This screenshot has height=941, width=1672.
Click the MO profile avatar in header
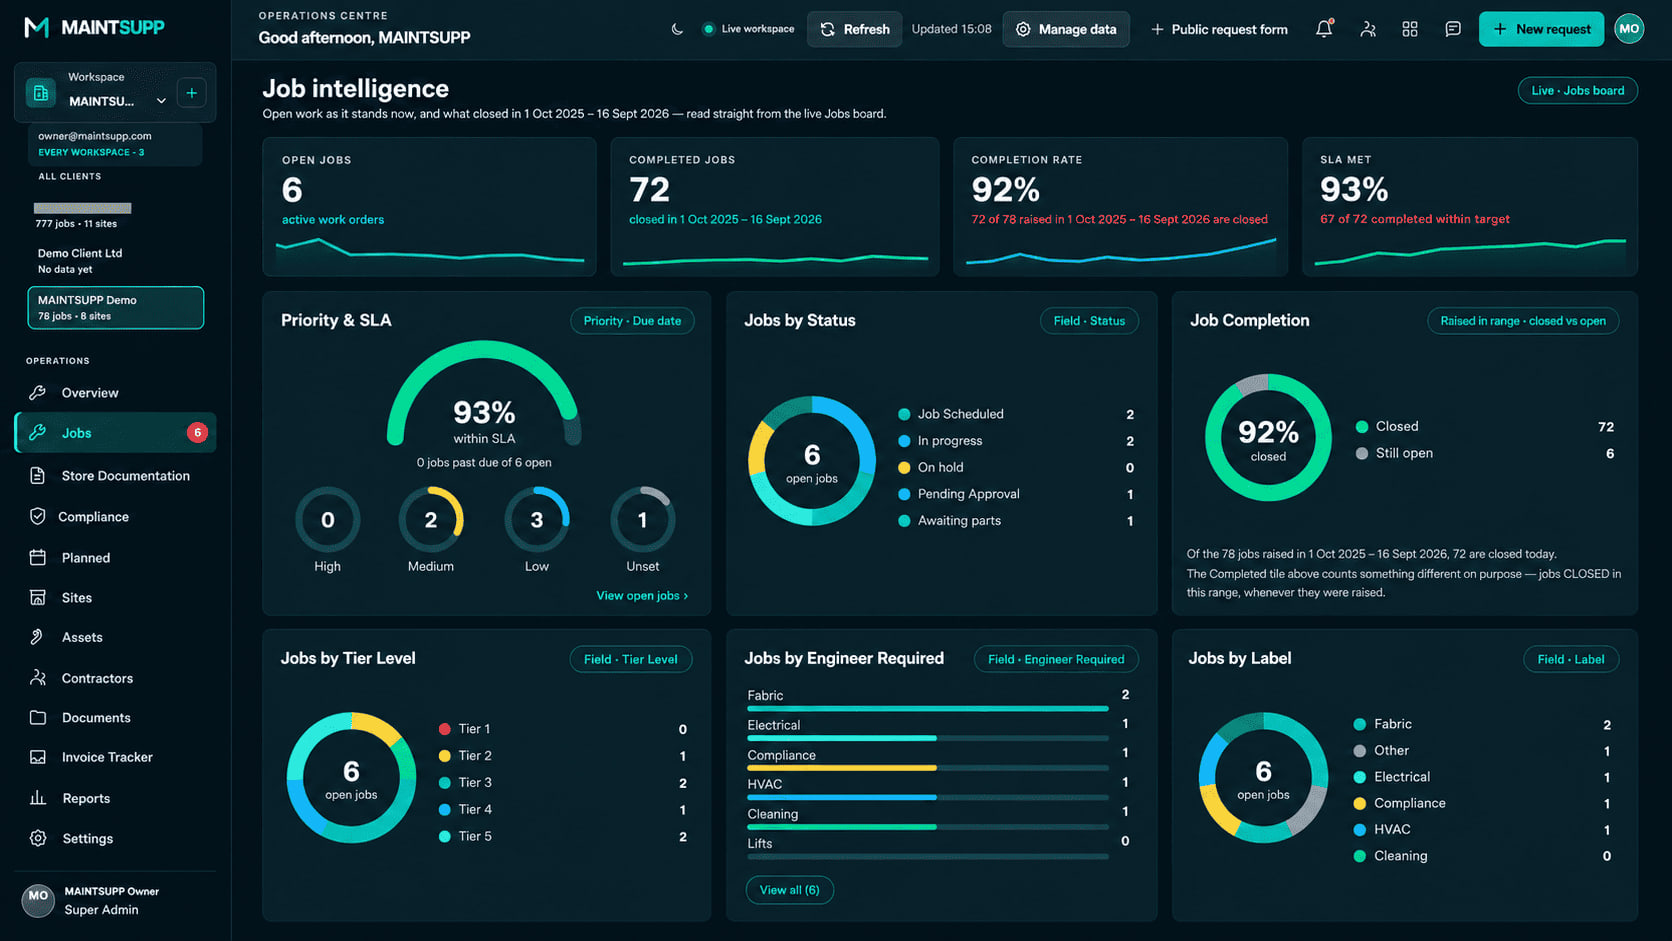pos(1629,29)
